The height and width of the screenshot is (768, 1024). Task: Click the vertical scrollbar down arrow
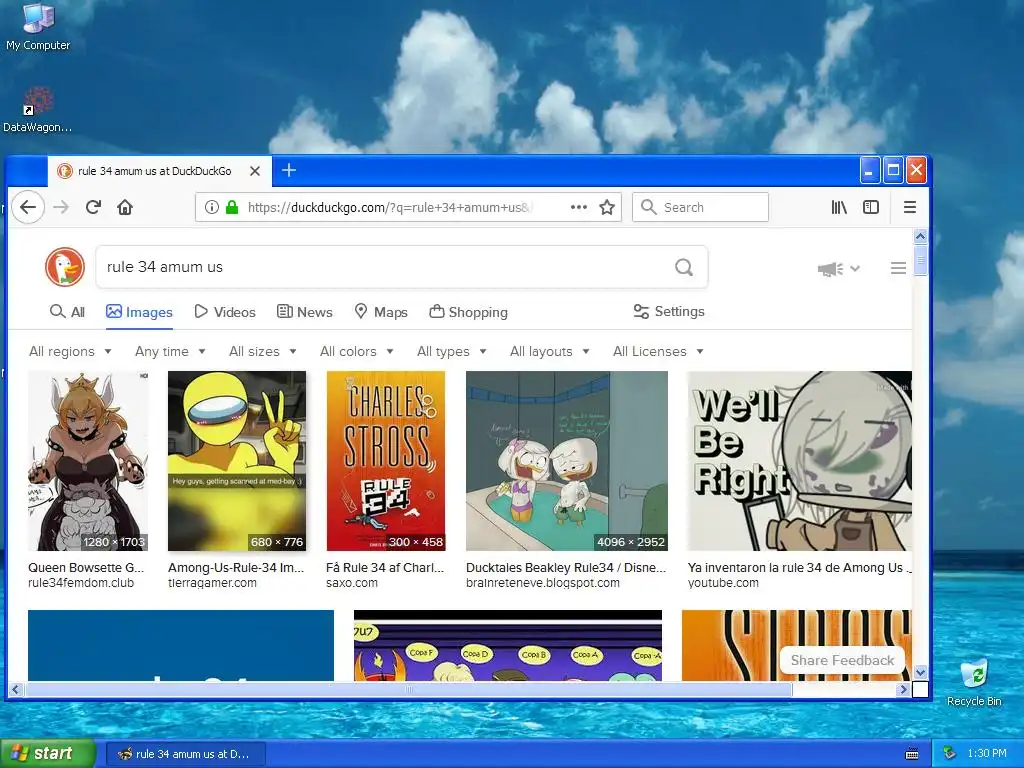click(x=920, y=672)
